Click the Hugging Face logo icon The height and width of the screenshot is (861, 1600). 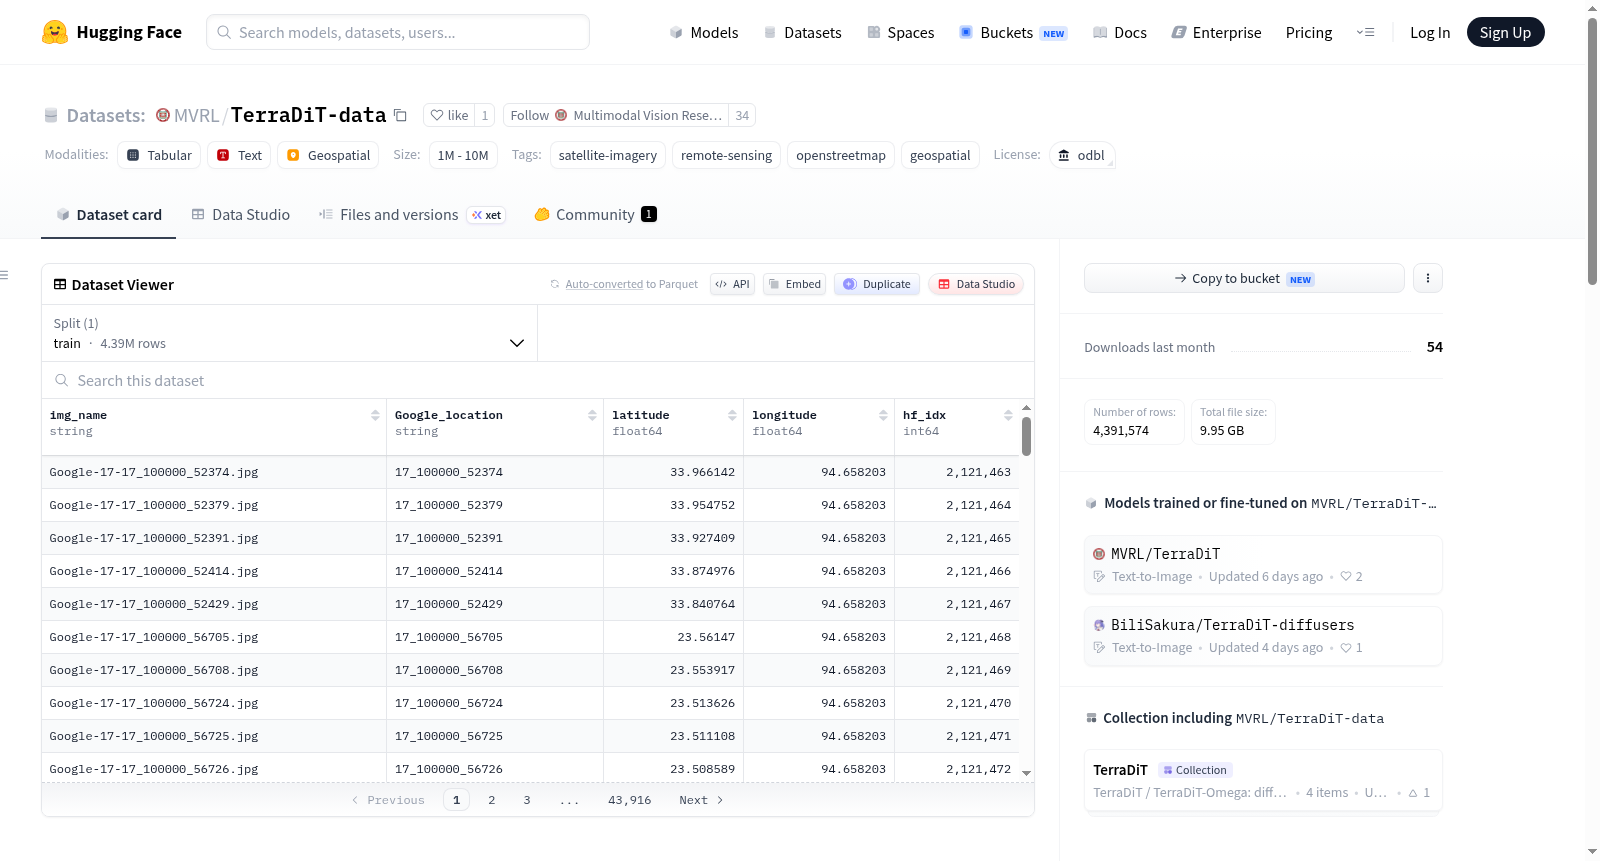point(55,32)
